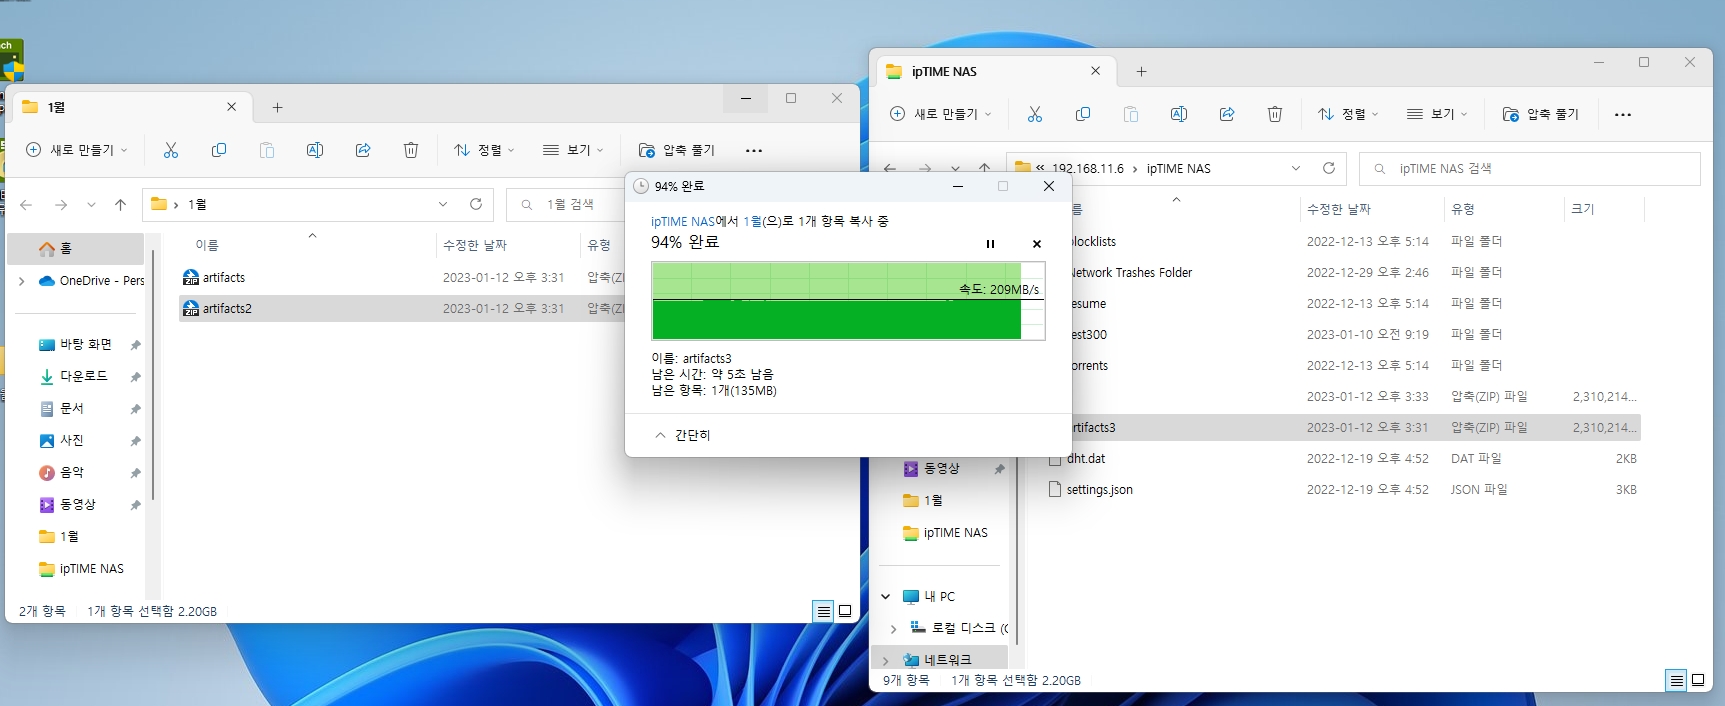Click ipTIME NAS 검색 search box
This screenshot has width=1725, height=706.
1530,168
